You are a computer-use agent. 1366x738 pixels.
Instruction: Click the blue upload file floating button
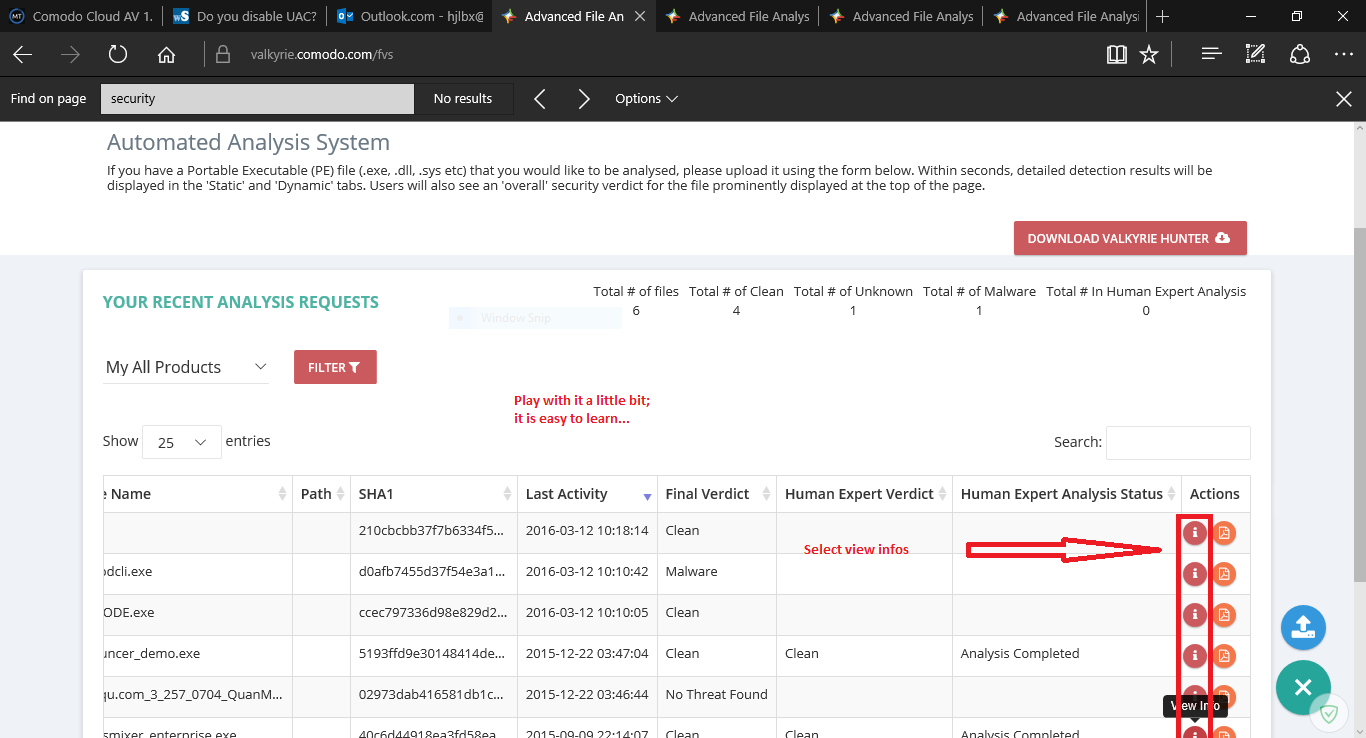pyautogui.click(x=1302, y=628)
